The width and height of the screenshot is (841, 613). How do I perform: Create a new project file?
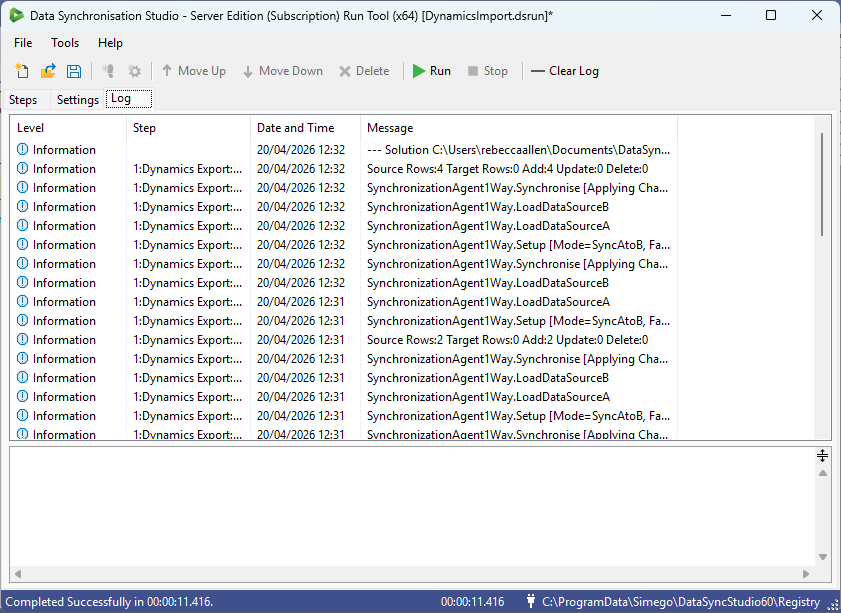21,70
